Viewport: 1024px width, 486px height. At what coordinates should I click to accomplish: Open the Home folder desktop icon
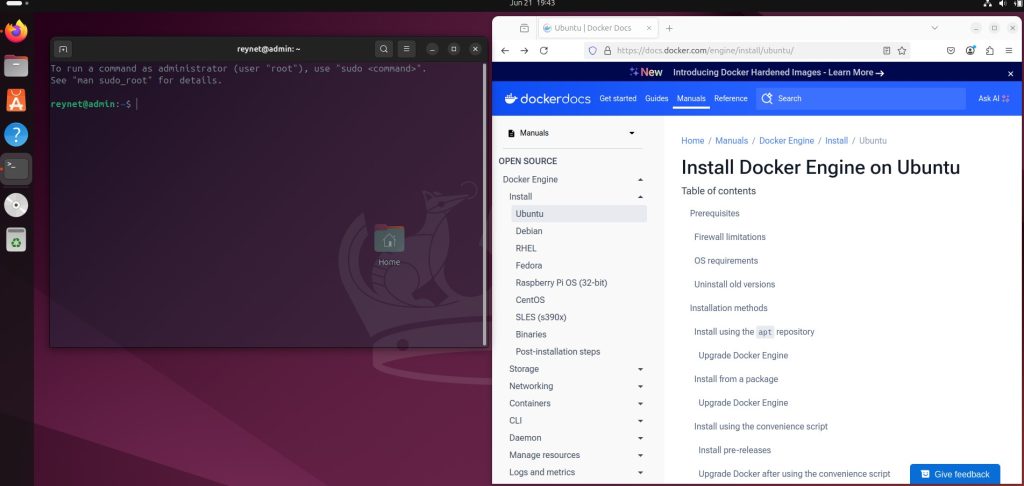click(389, 246)
